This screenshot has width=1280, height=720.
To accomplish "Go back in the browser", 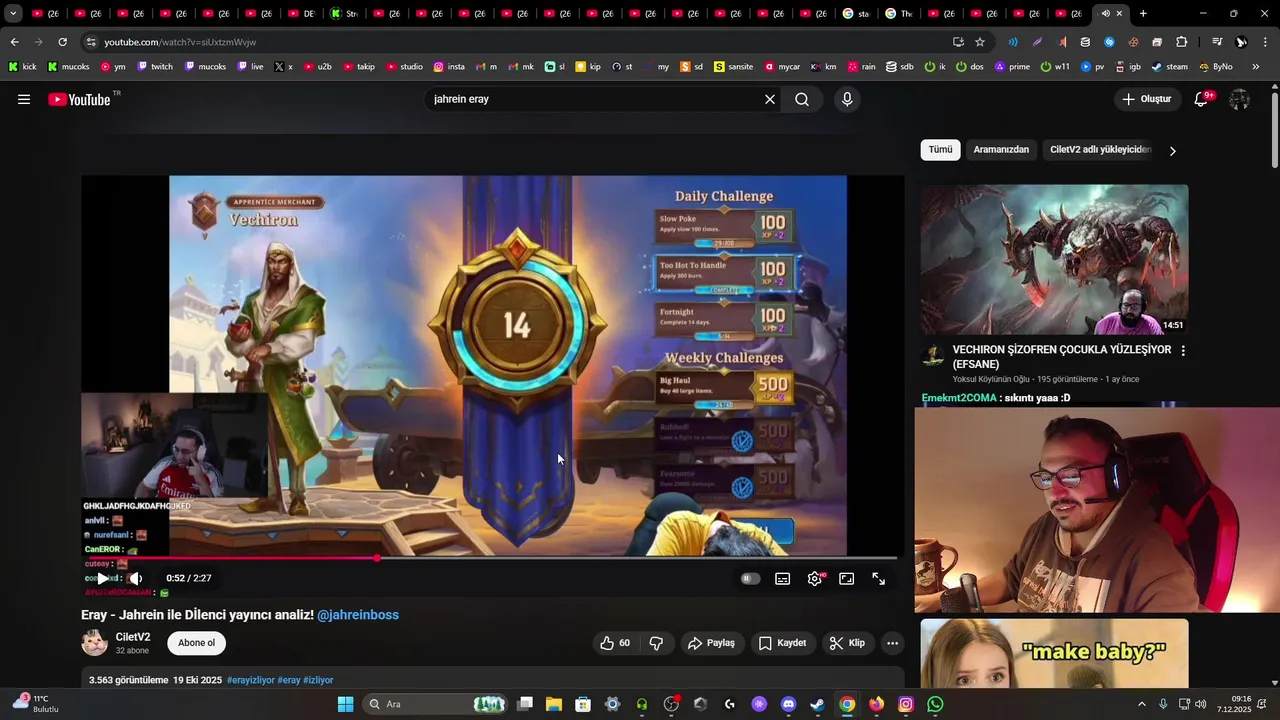I will point(14,42).
